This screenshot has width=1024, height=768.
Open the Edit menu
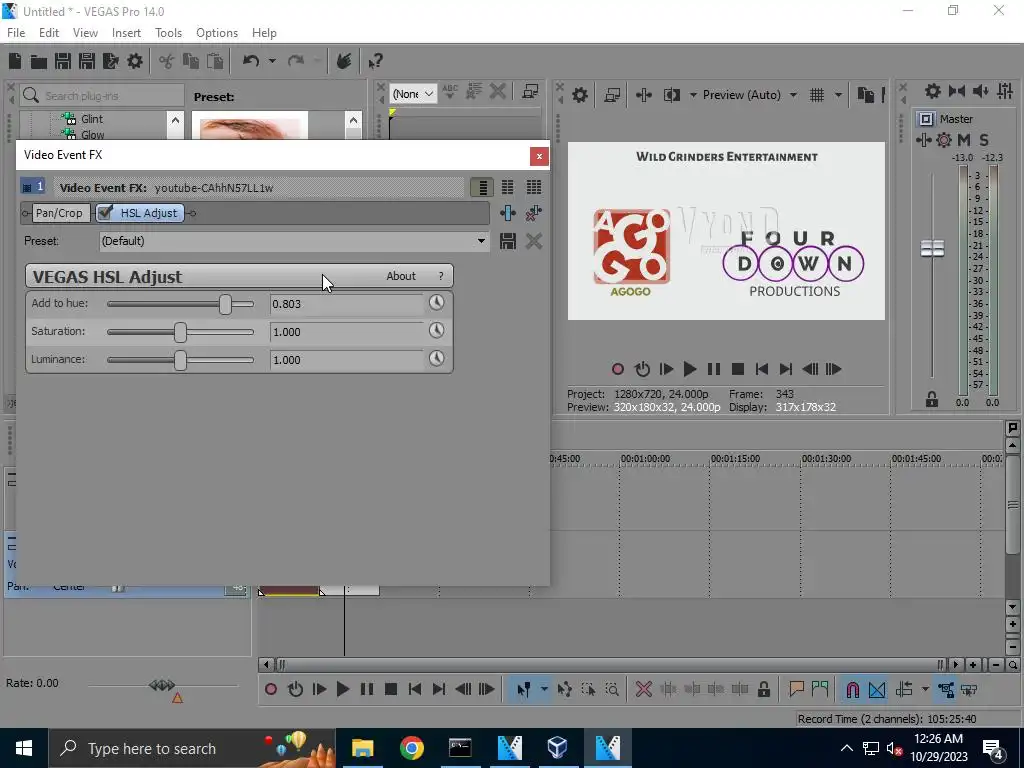[x=49, y=33]
